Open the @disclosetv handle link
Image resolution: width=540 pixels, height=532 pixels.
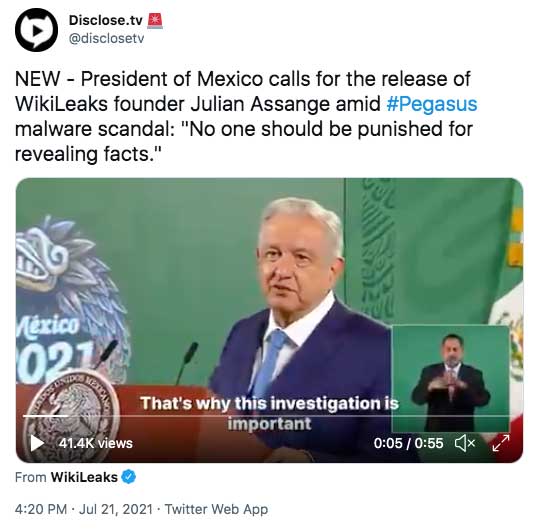click(x=106, y=38)
